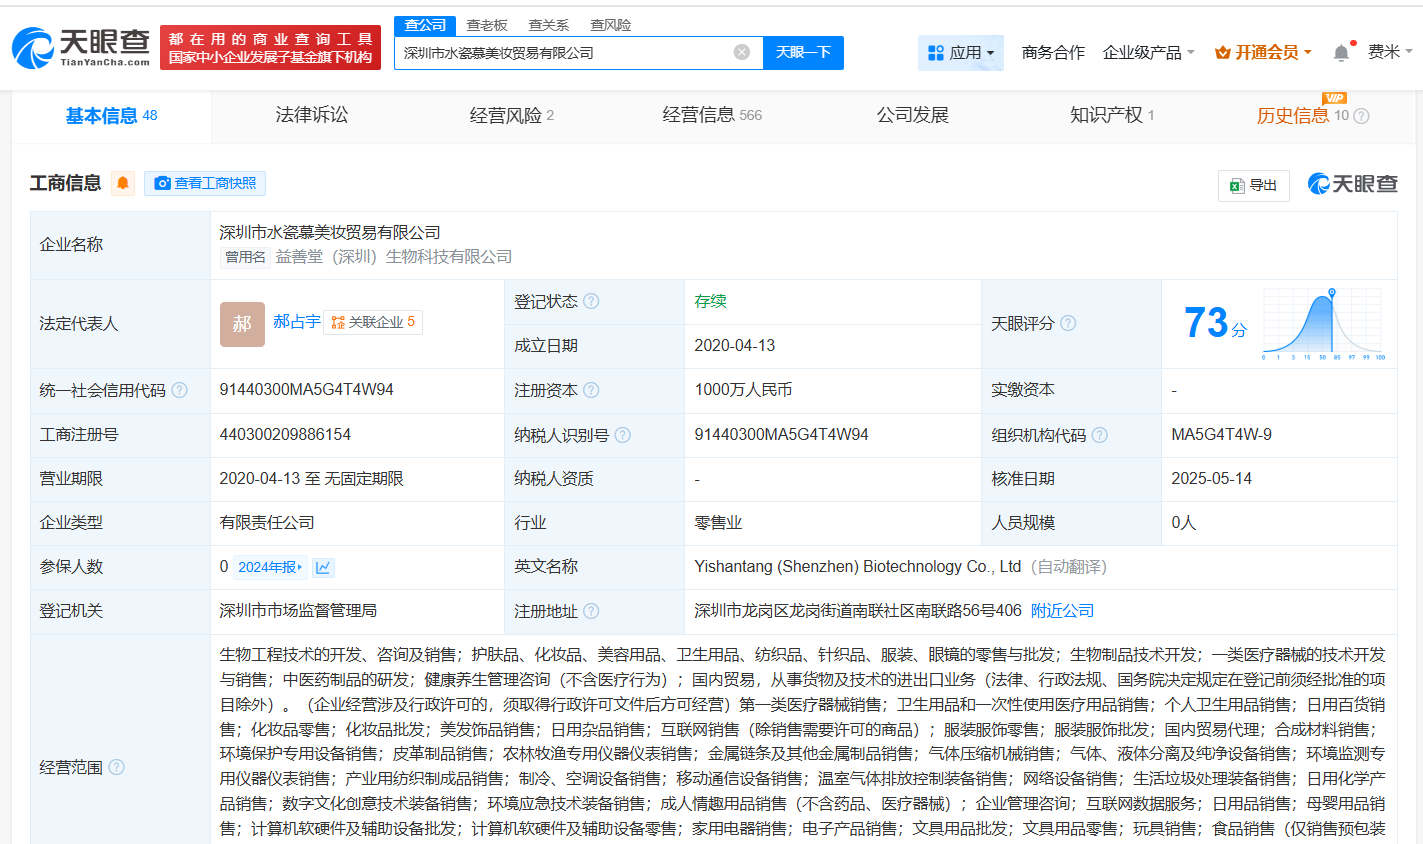
Task: Switch to the 查公司 search tab
Action: 425,25
